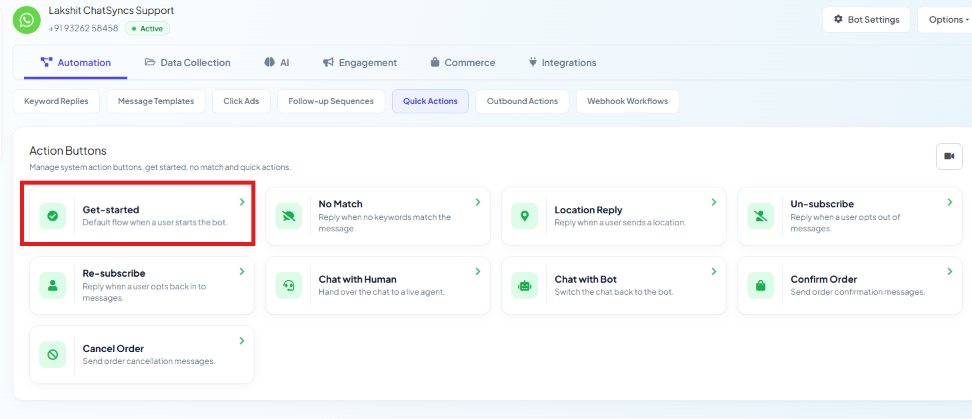Click the No Match card title

pos(340,204)
